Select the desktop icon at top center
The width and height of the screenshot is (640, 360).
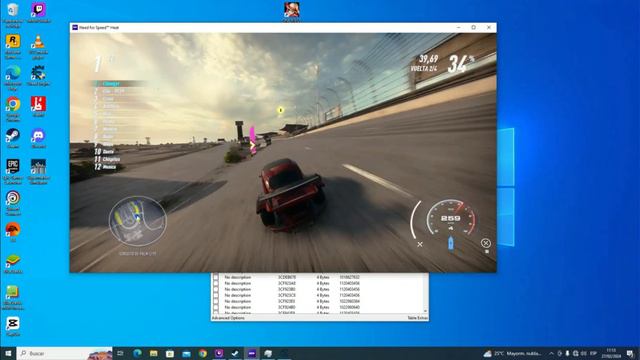(x=291, y=10)
